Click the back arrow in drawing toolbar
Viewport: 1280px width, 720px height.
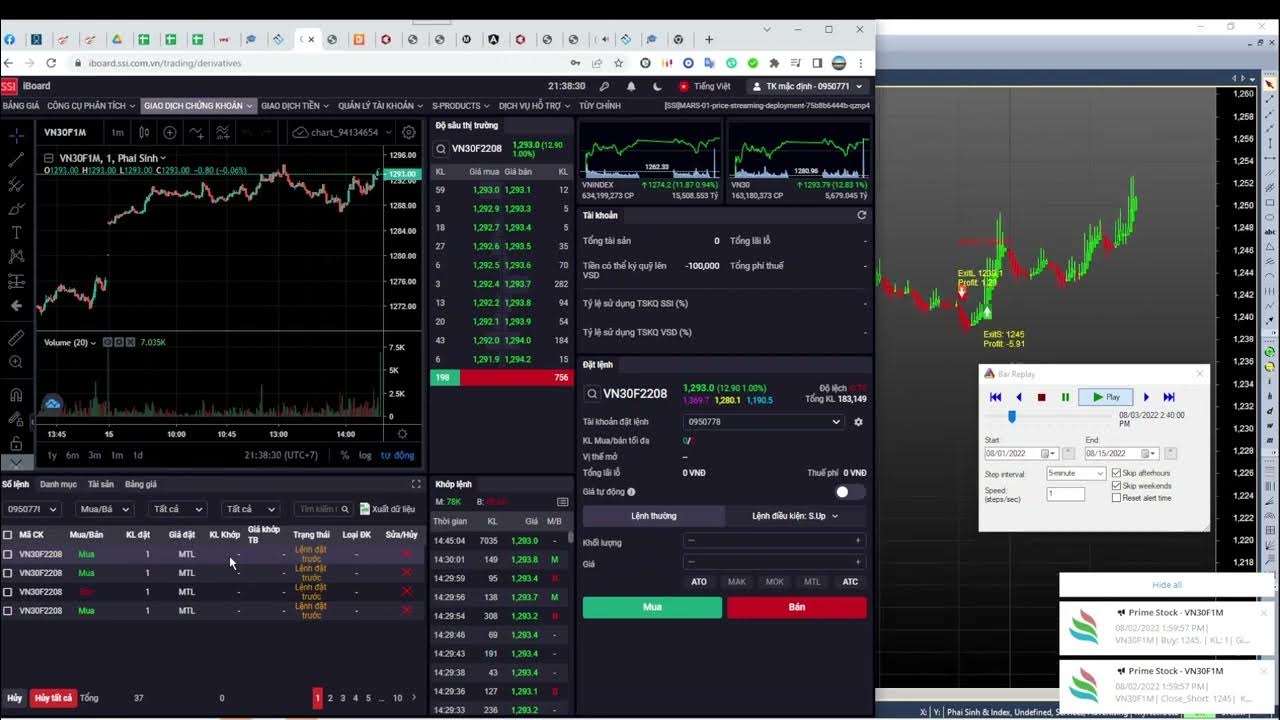point(16,305)
